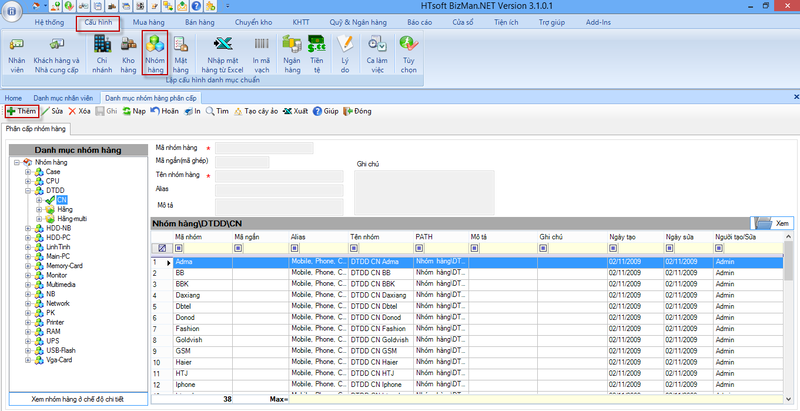Click the Nhân viên ribbon icon
Screen dimensions: 800x411
point(17,54)
